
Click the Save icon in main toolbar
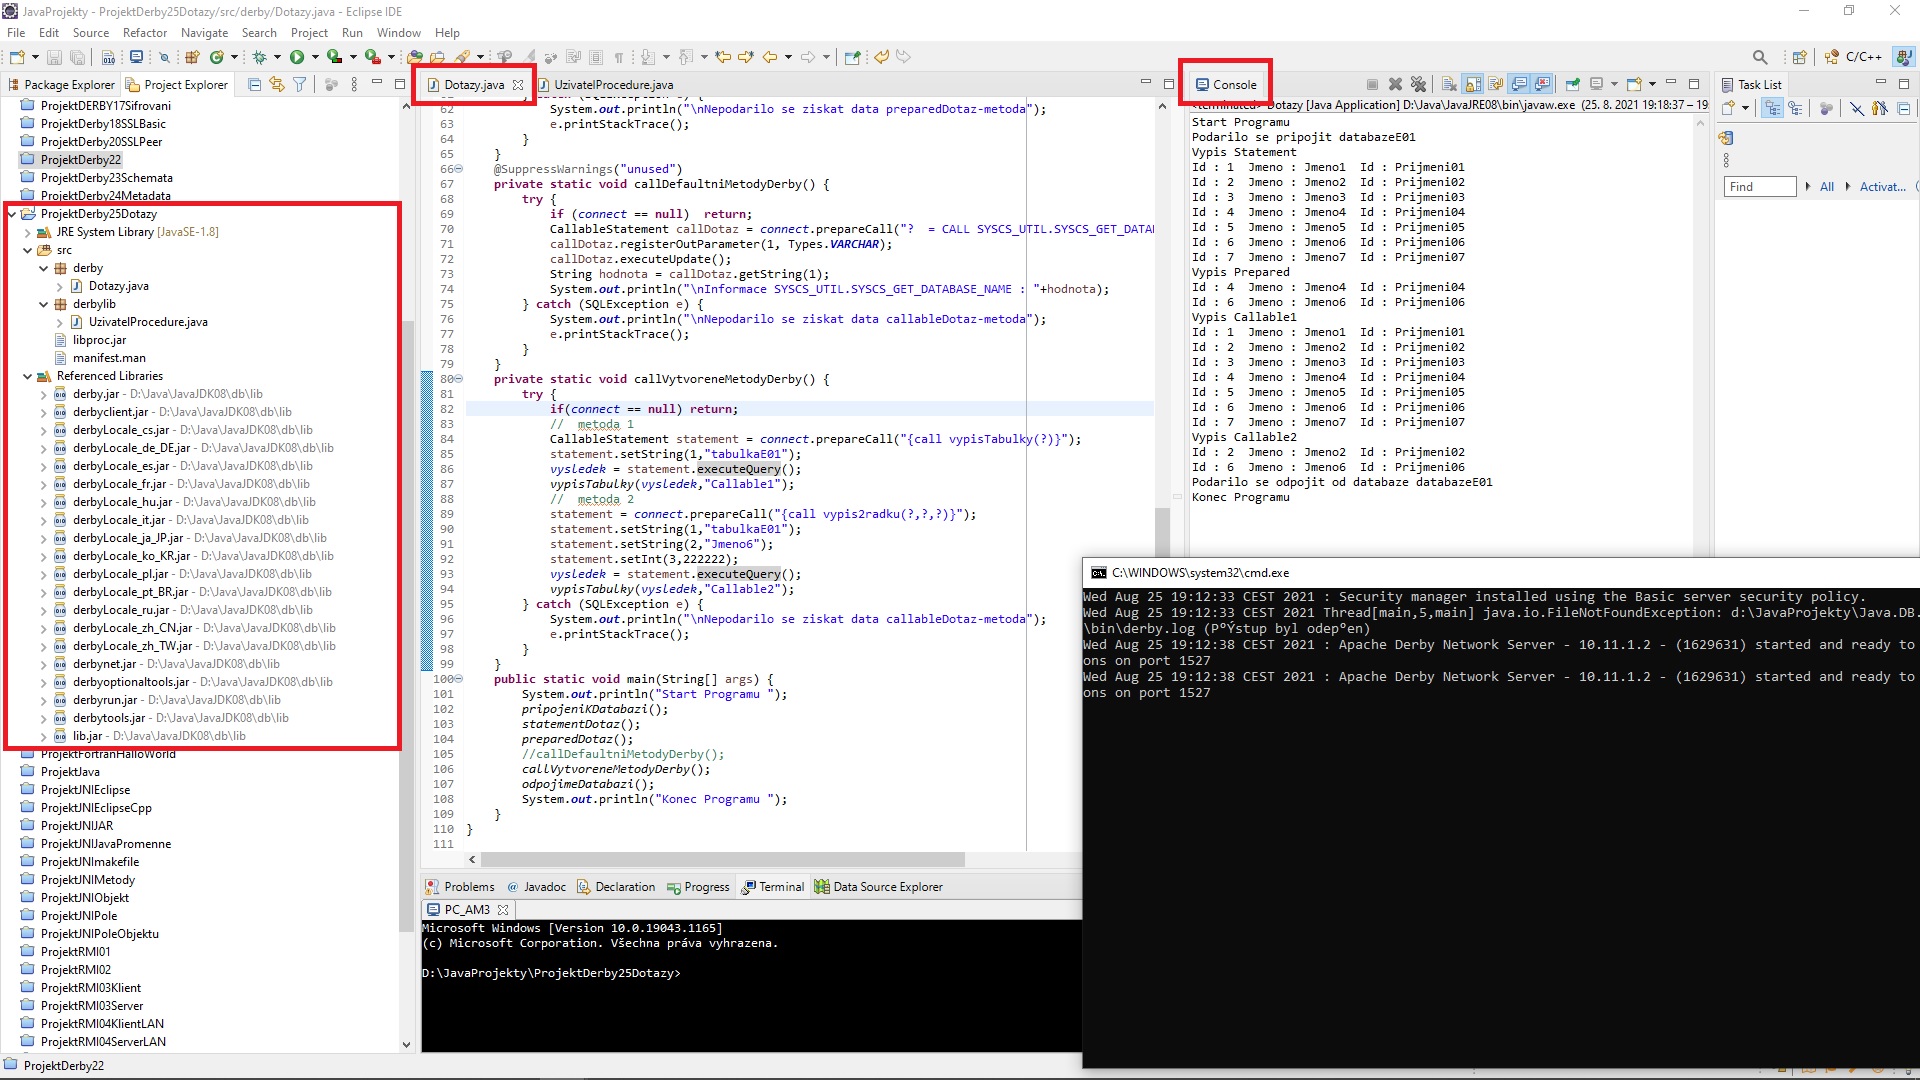point(54,57)
